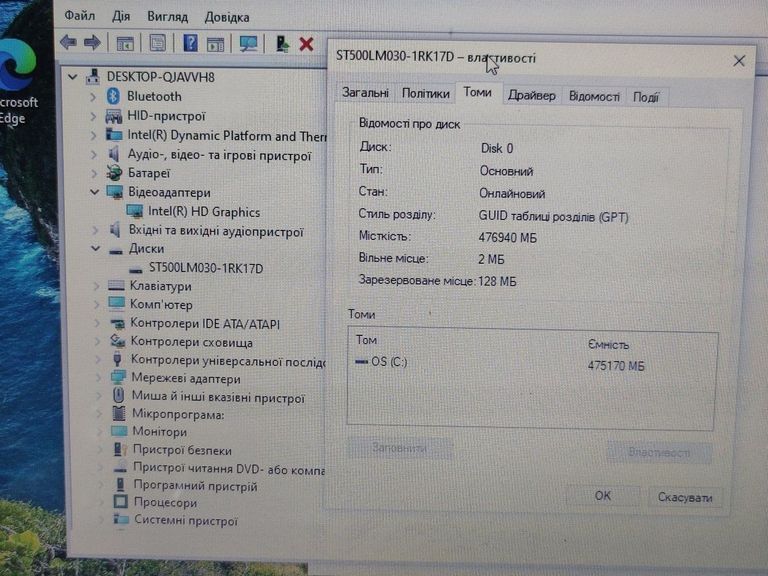Click the Контролери сховища icon
This screenshot has width=768, height=576.
pos(118,341)
